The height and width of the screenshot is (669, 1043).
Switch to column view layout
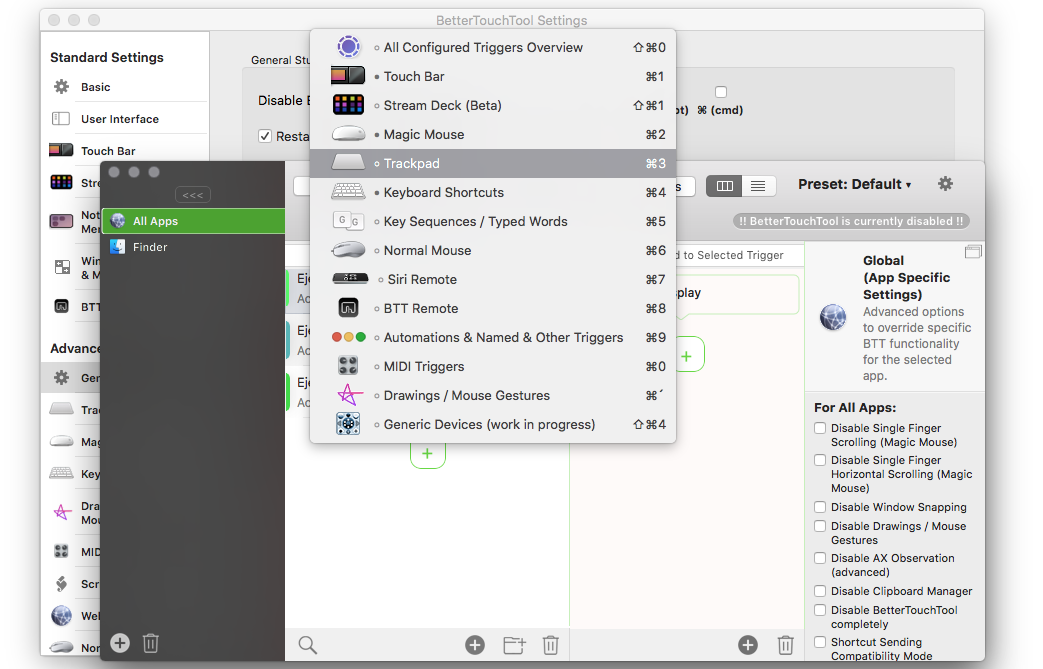click(724, 186)
